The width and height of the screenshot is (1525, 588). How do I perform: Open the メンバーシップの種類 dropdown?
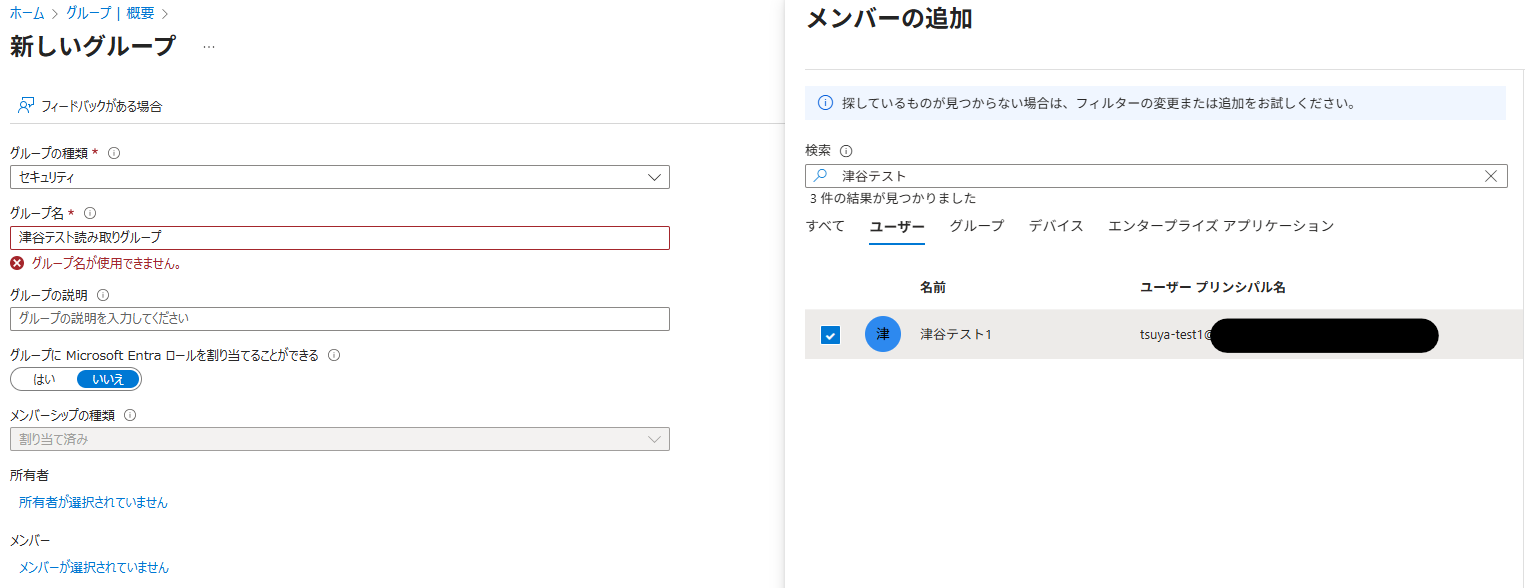pos(655,438)
